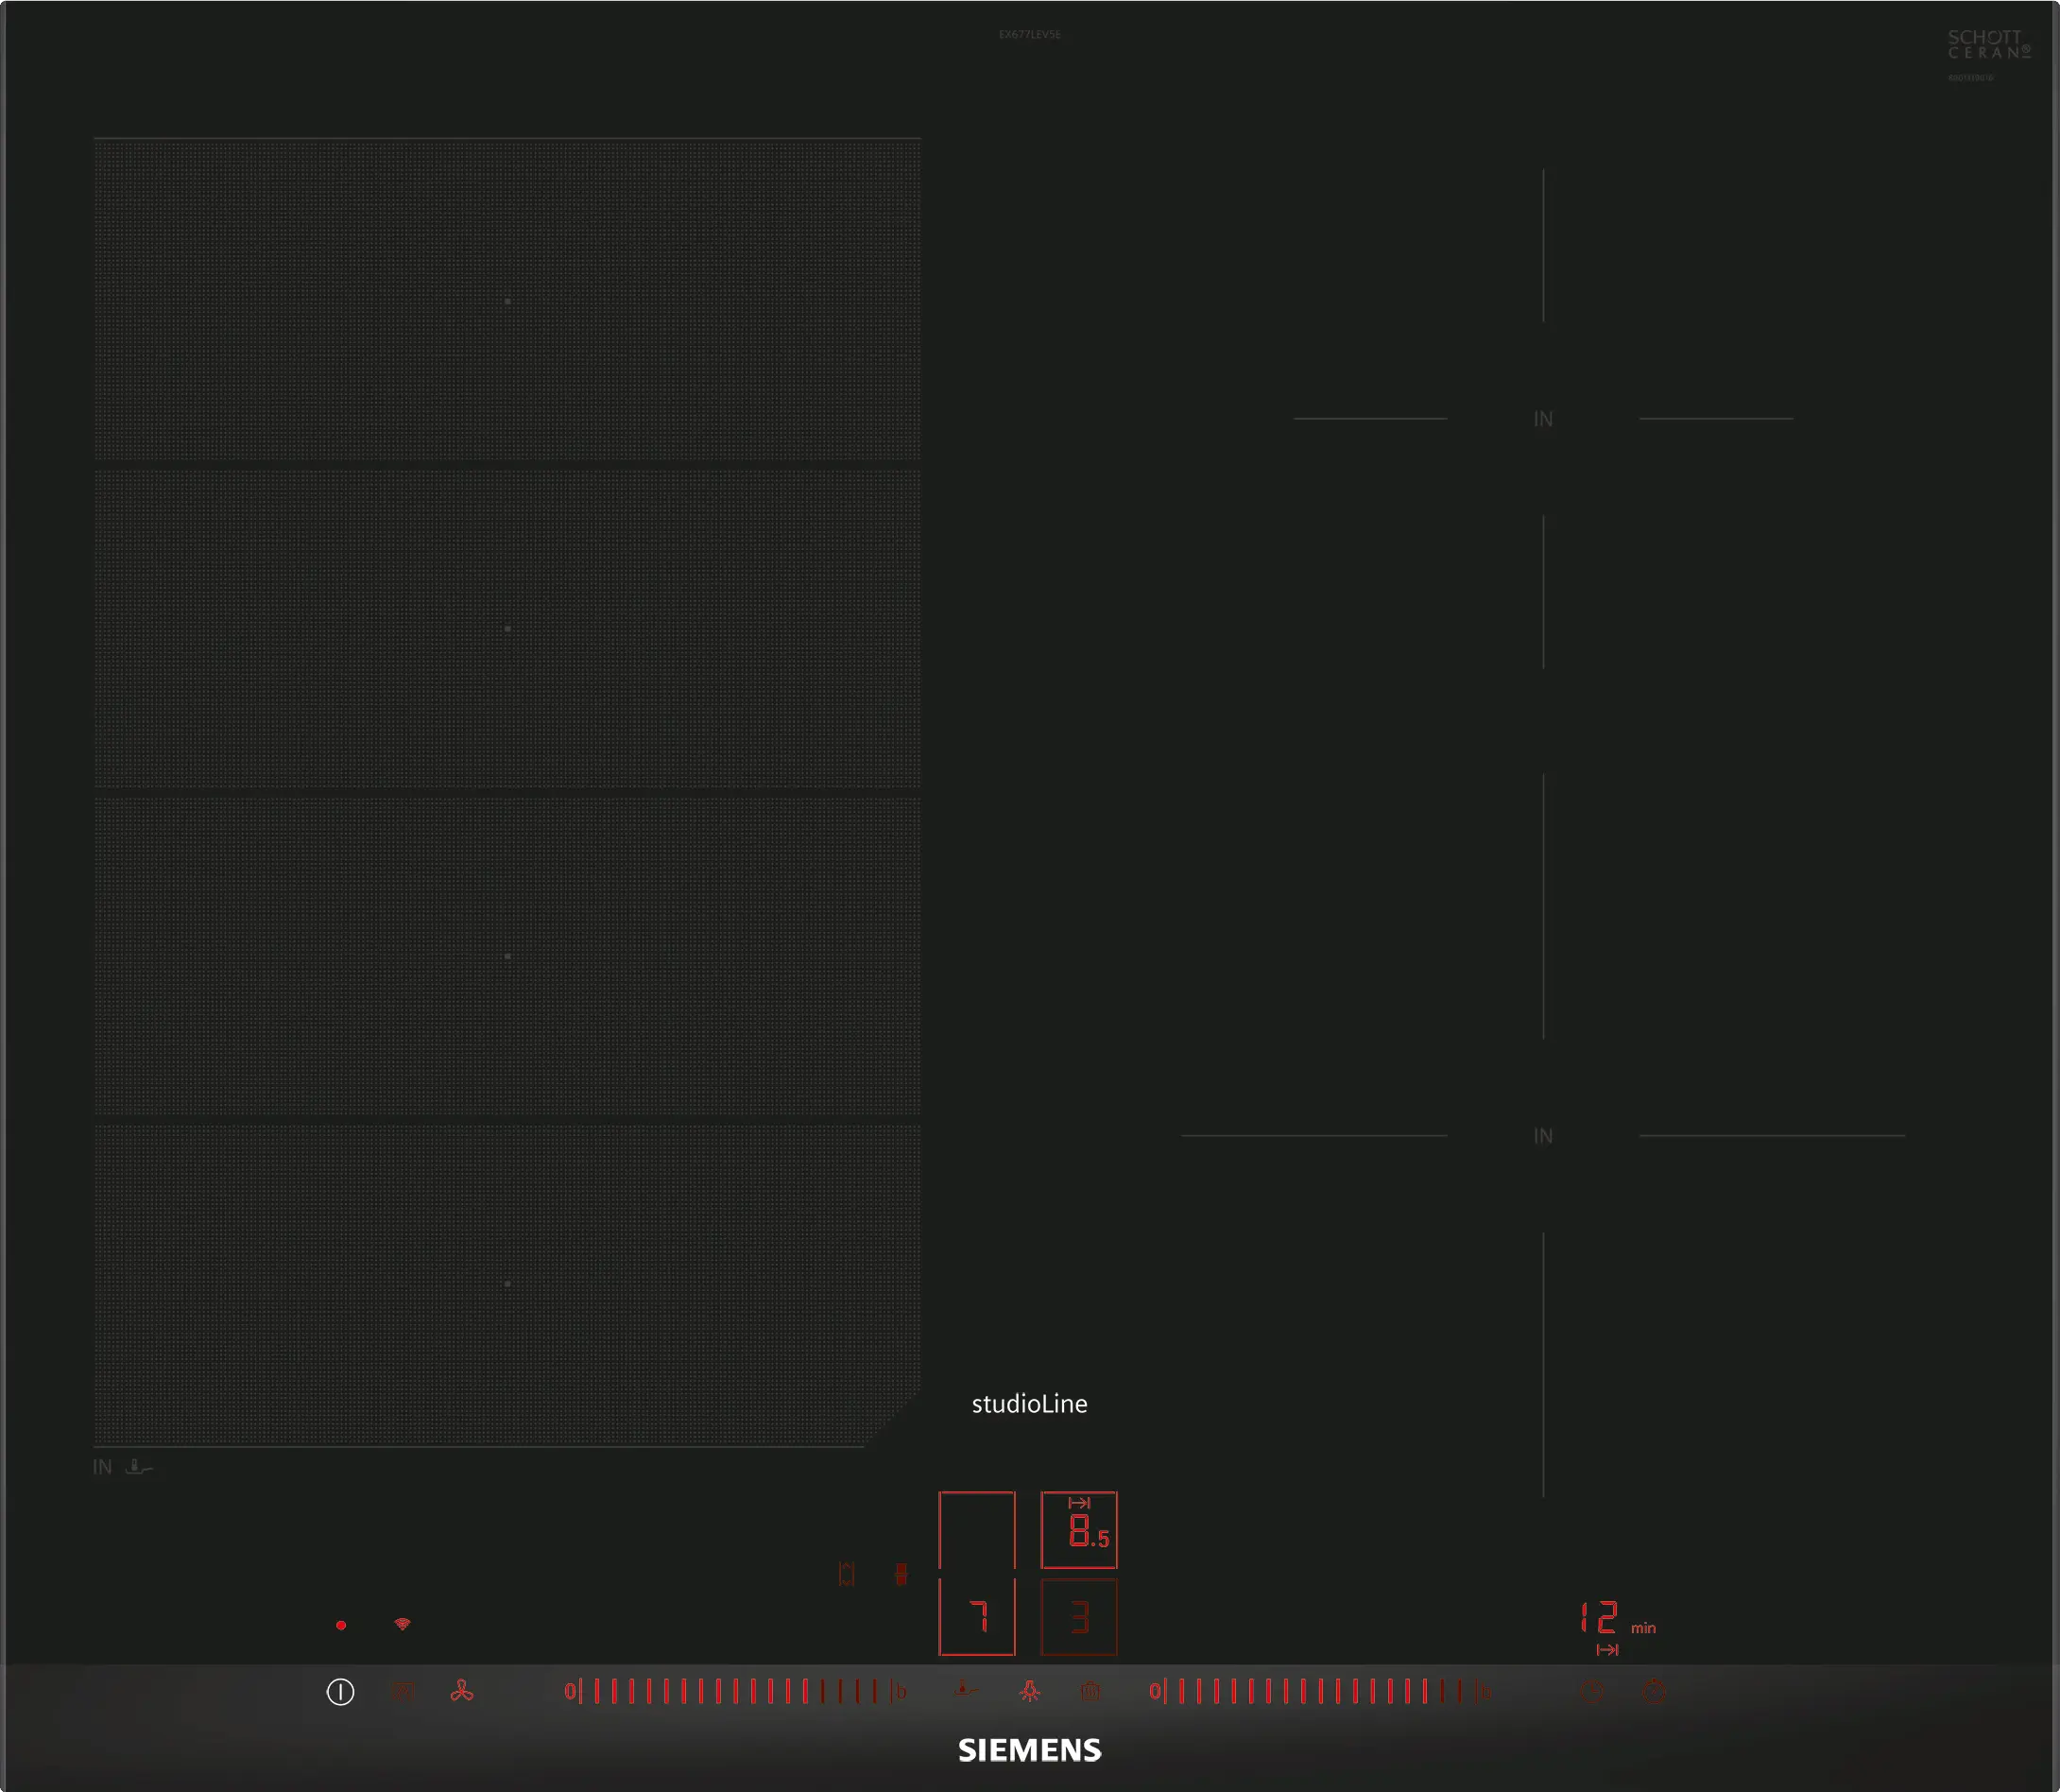2060x1792 pixels.
Task: Toggle the hood light bulb icon
Action: (1029, 1691)
